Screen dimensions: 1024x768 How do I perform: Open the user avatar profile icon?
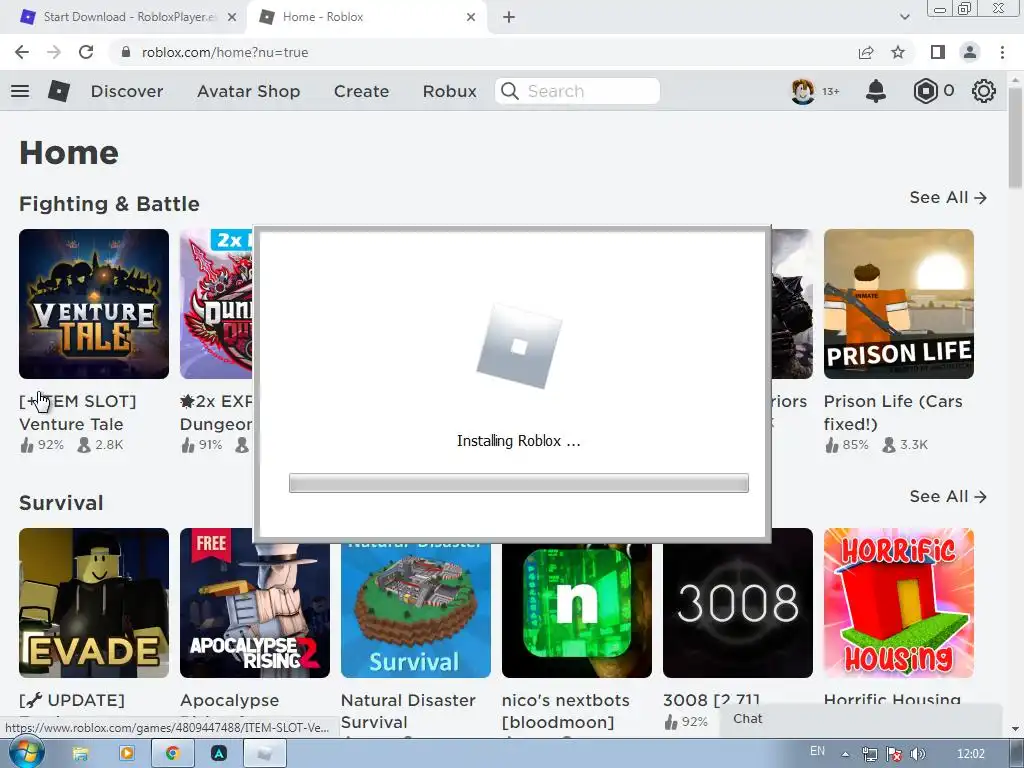(803, 91)
